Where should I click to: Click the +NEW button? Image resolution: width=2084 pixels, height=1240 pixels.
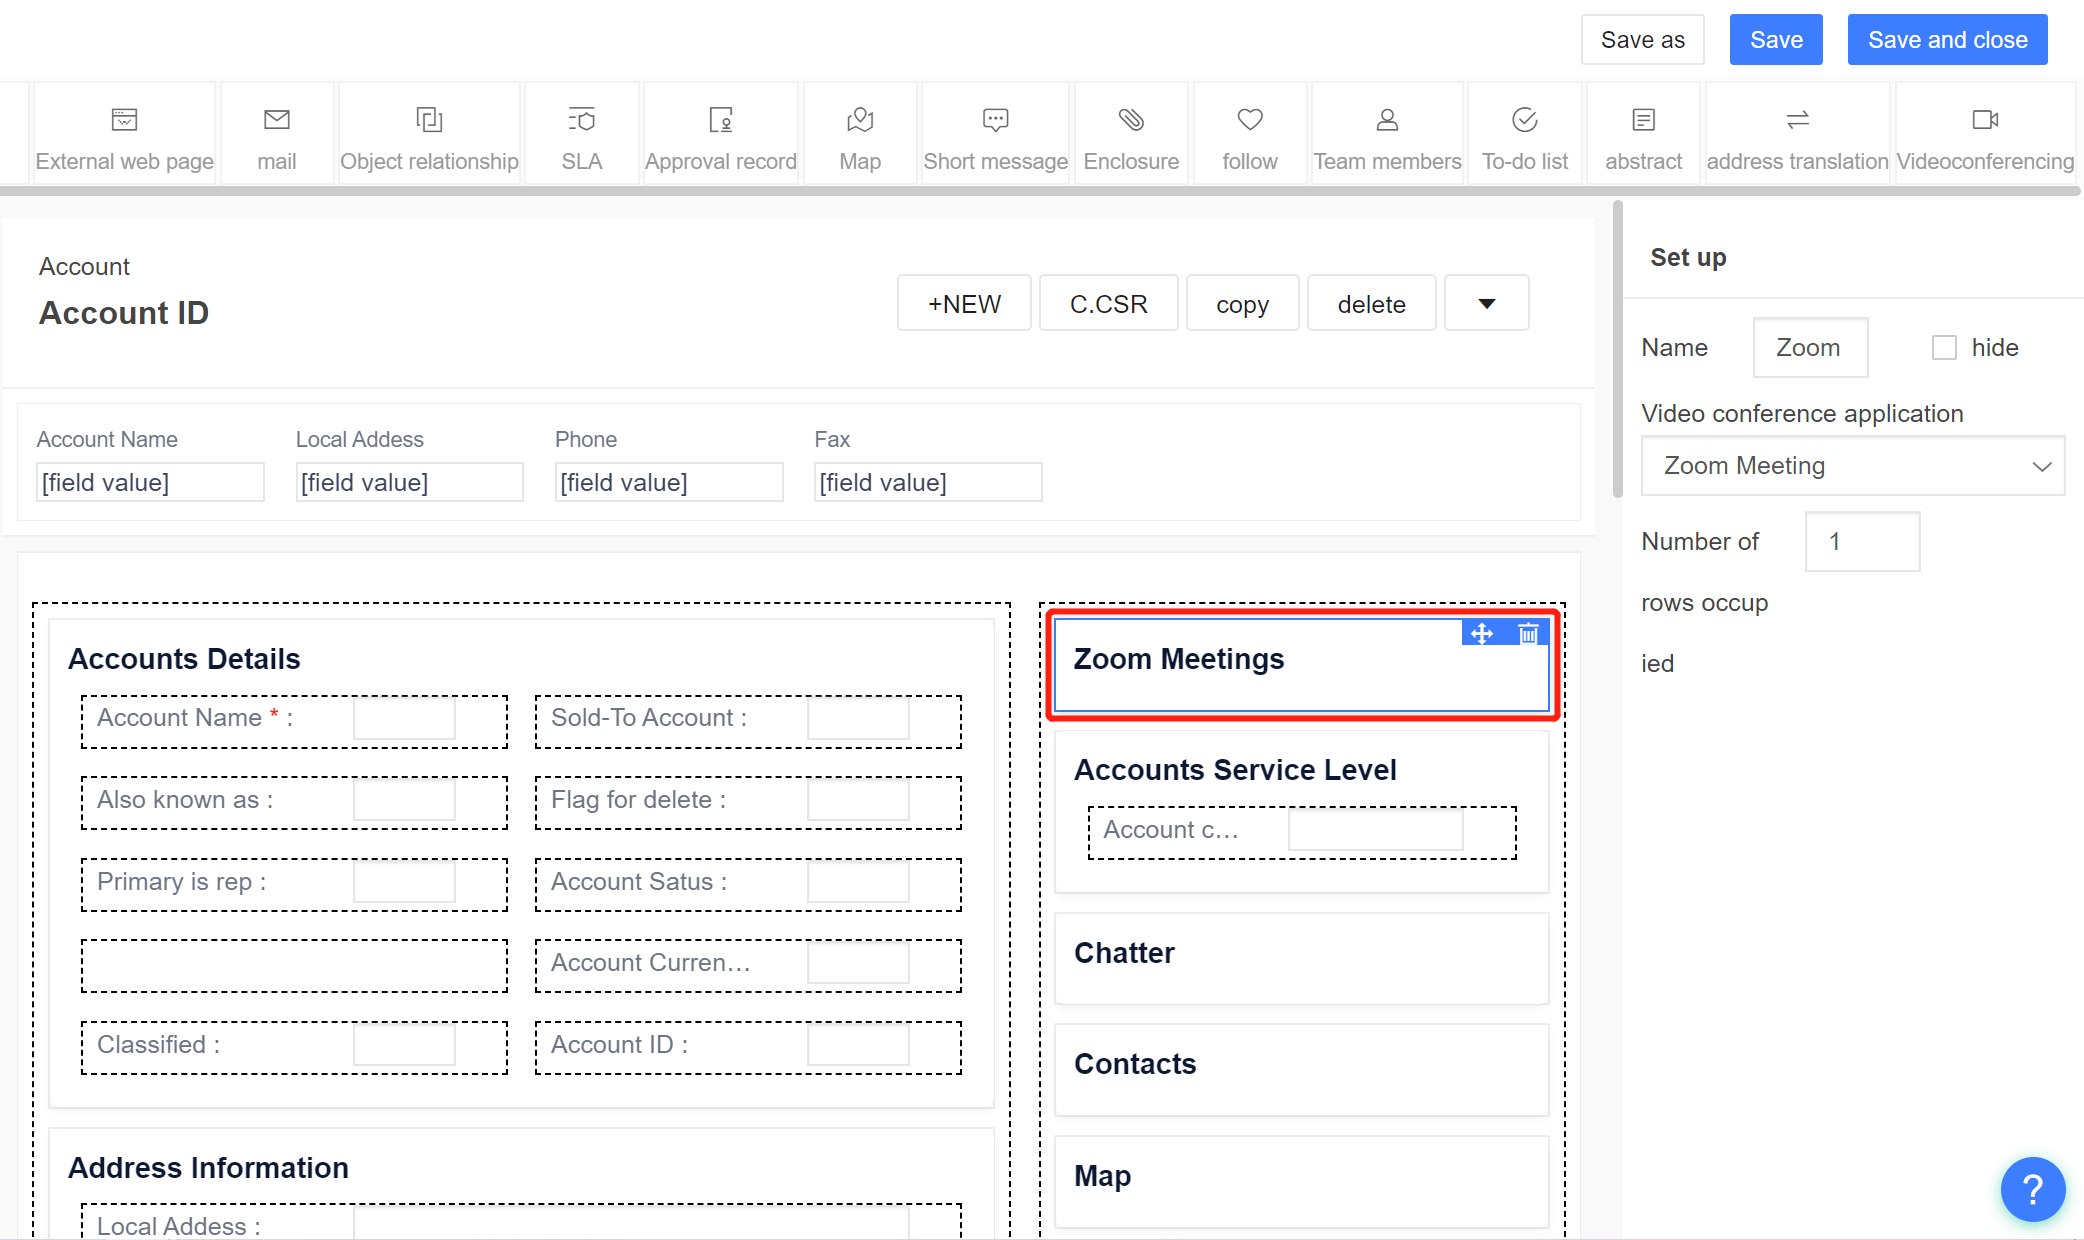964,303
